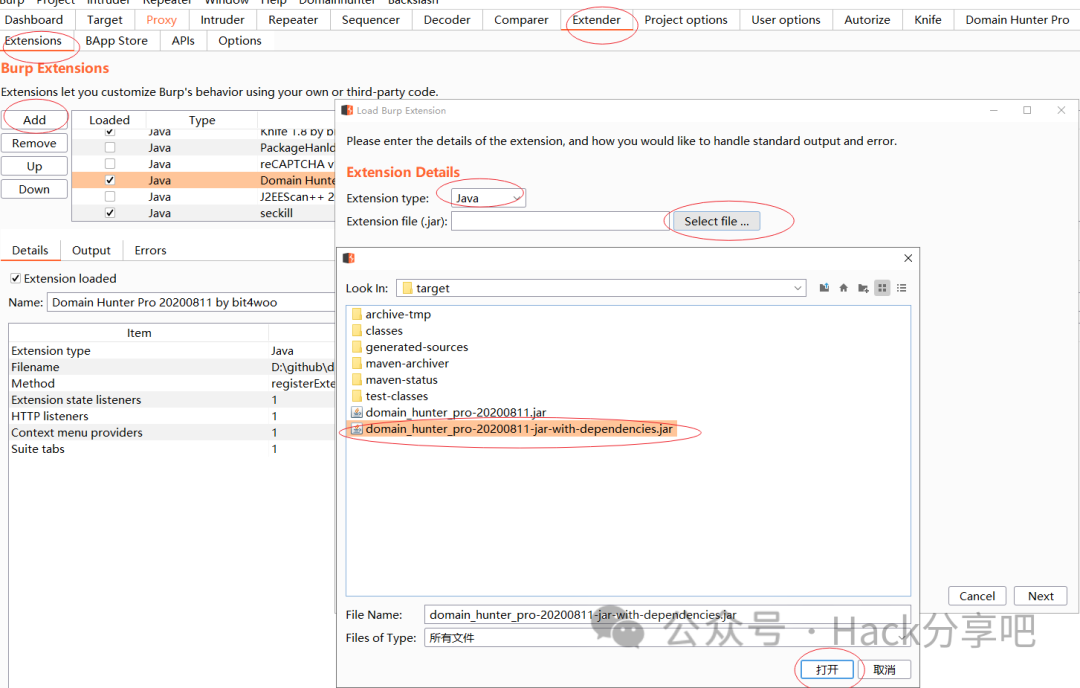Click the File Name input field
The height and width of the screenshot is (688, 1080).
pyautogui.click(x=667, y=614)
